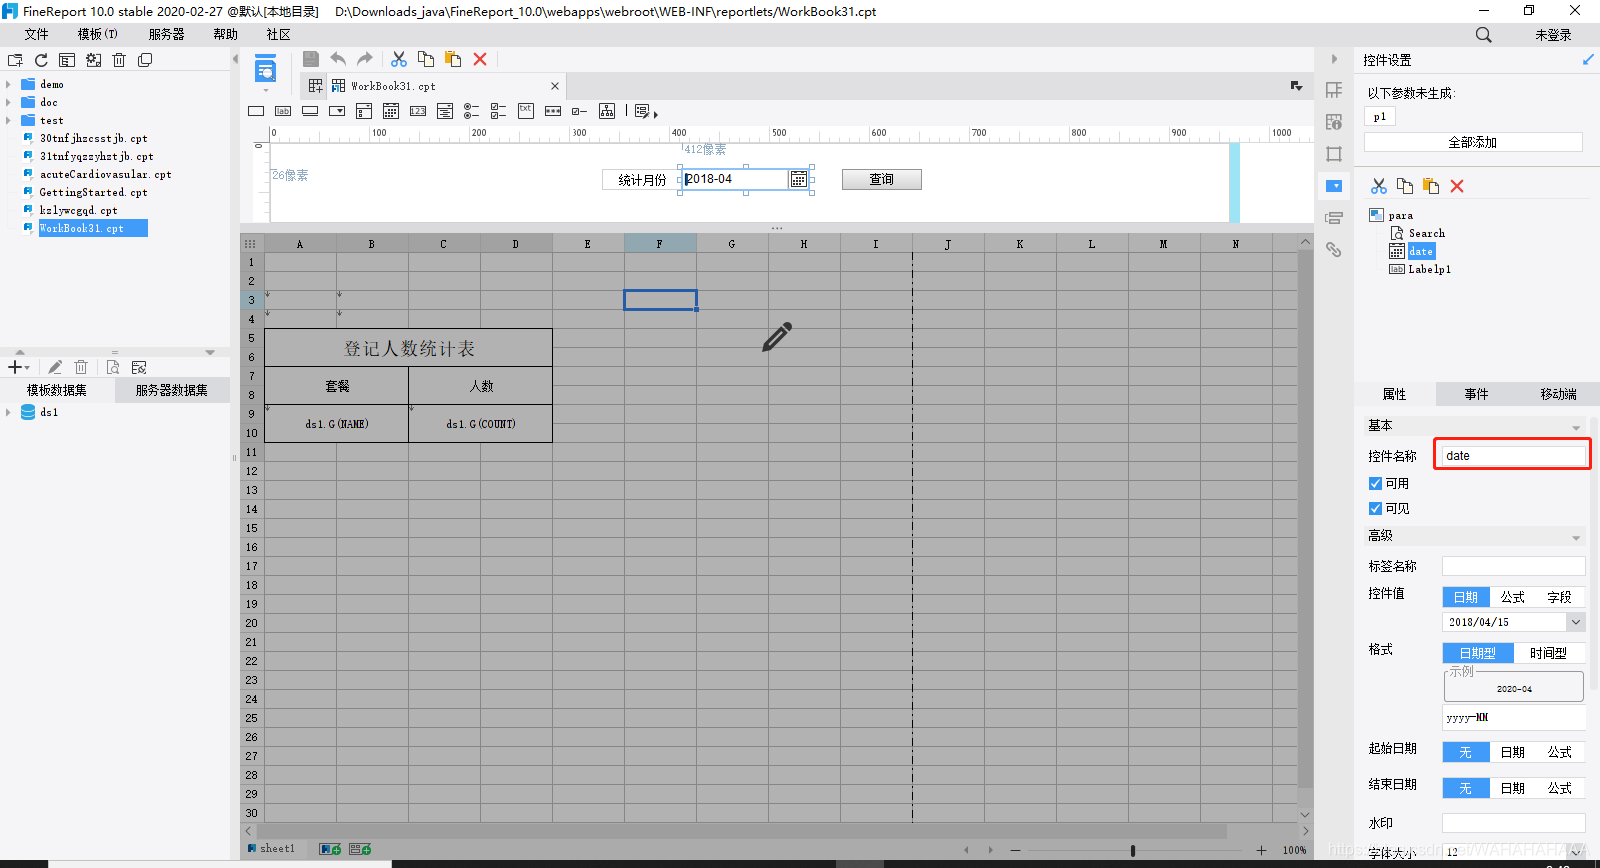Click the new folder icon in file panel
This screenshot has width=1600, height=868.
[x=15, y=60]
